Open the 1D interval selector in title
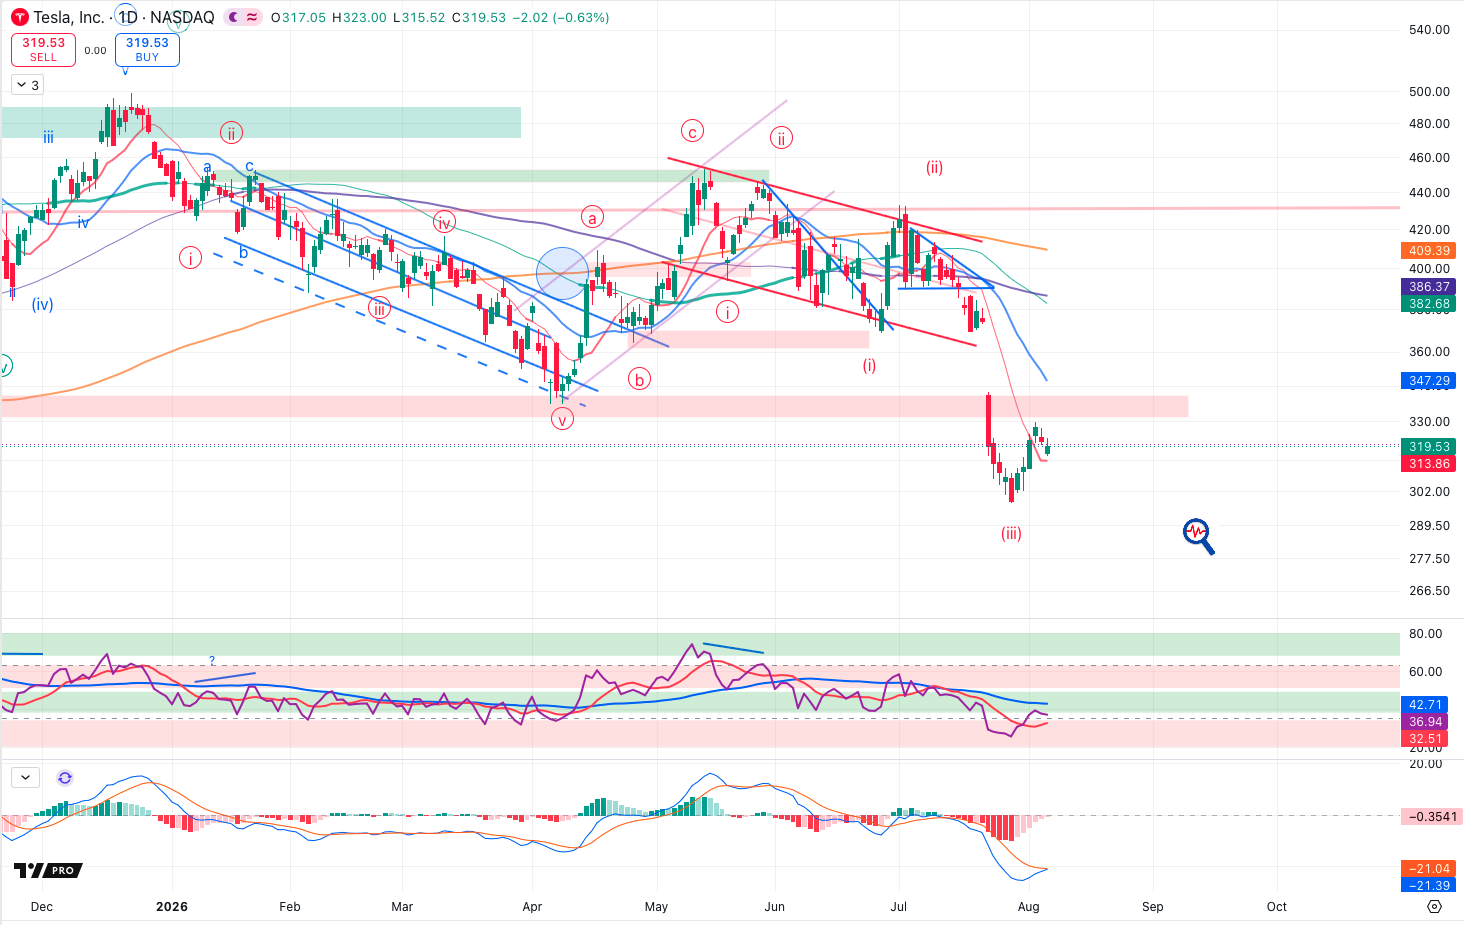This screenshot has height=925, width=1464. (127, 17)
